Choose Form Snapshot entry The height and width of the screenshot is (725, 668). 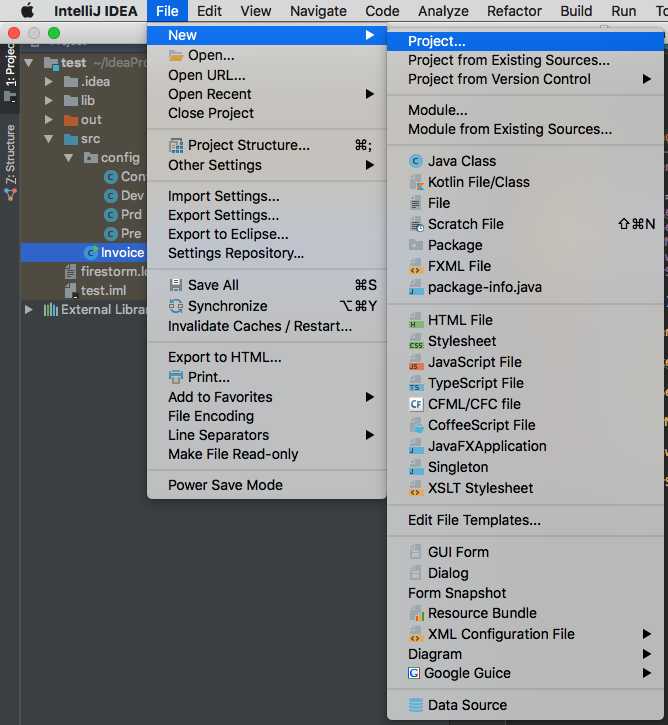click(525, 593)
